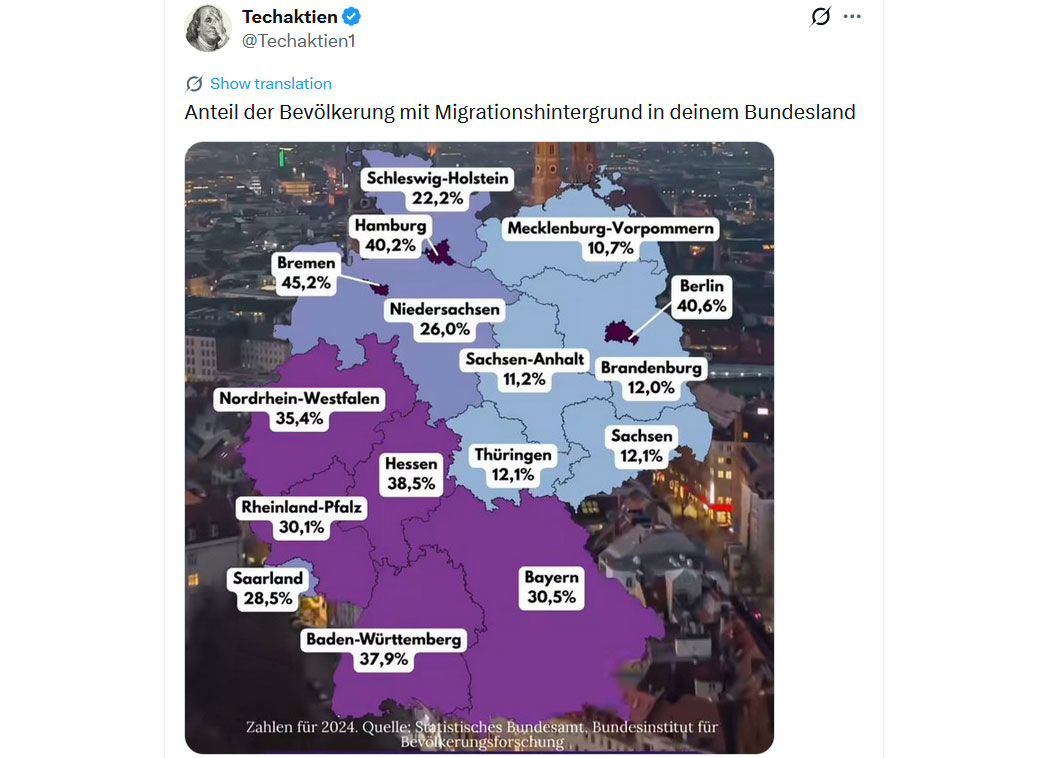
Task: Click the Nordrhein-Westfalen 35,4% label
Action: tap(299, 408)
